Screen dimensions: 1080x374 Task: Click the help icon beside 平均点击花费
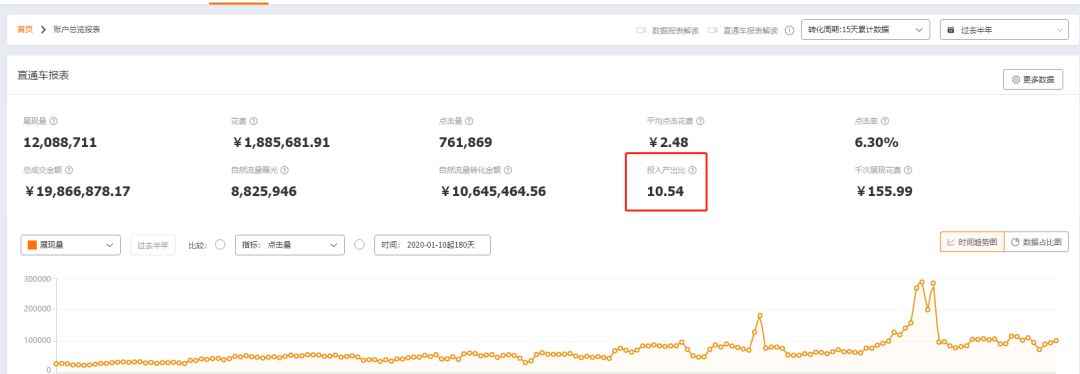(x=700, y=121)
